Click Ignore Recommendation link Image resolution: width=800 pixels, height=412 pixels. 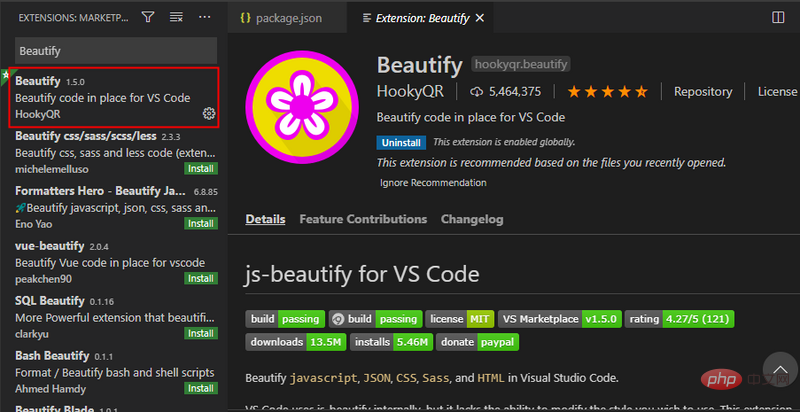(433, 183)
